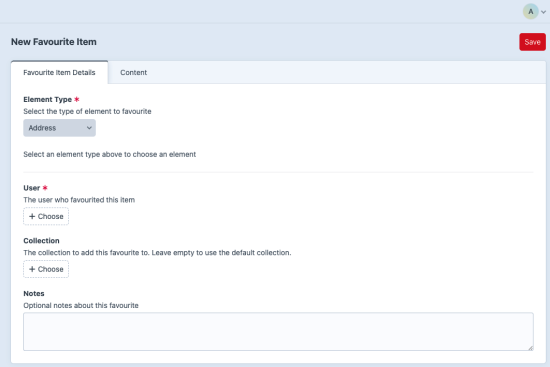This screenshot has height=367, width=550.
Task: Open the Element Type dropdown showing Address
Action: pos(59,128)
